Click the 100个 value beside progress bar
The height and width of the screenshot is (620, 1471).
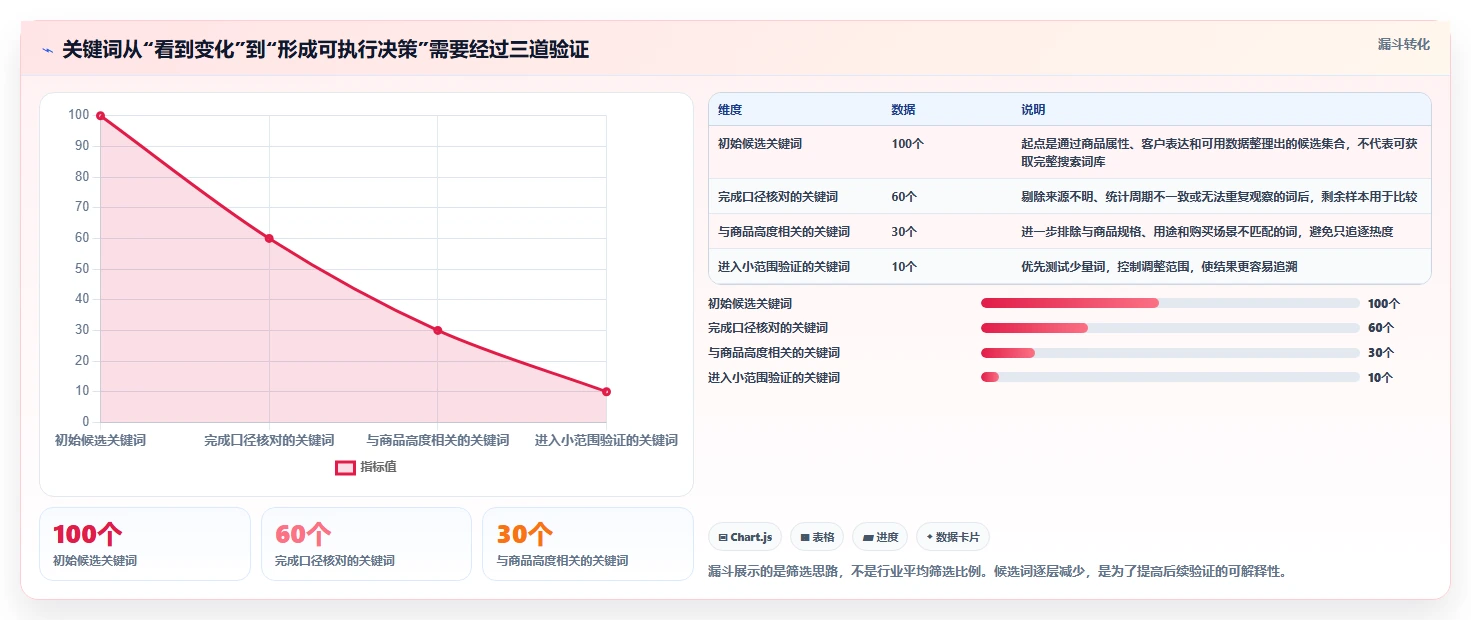point(1384,303)
